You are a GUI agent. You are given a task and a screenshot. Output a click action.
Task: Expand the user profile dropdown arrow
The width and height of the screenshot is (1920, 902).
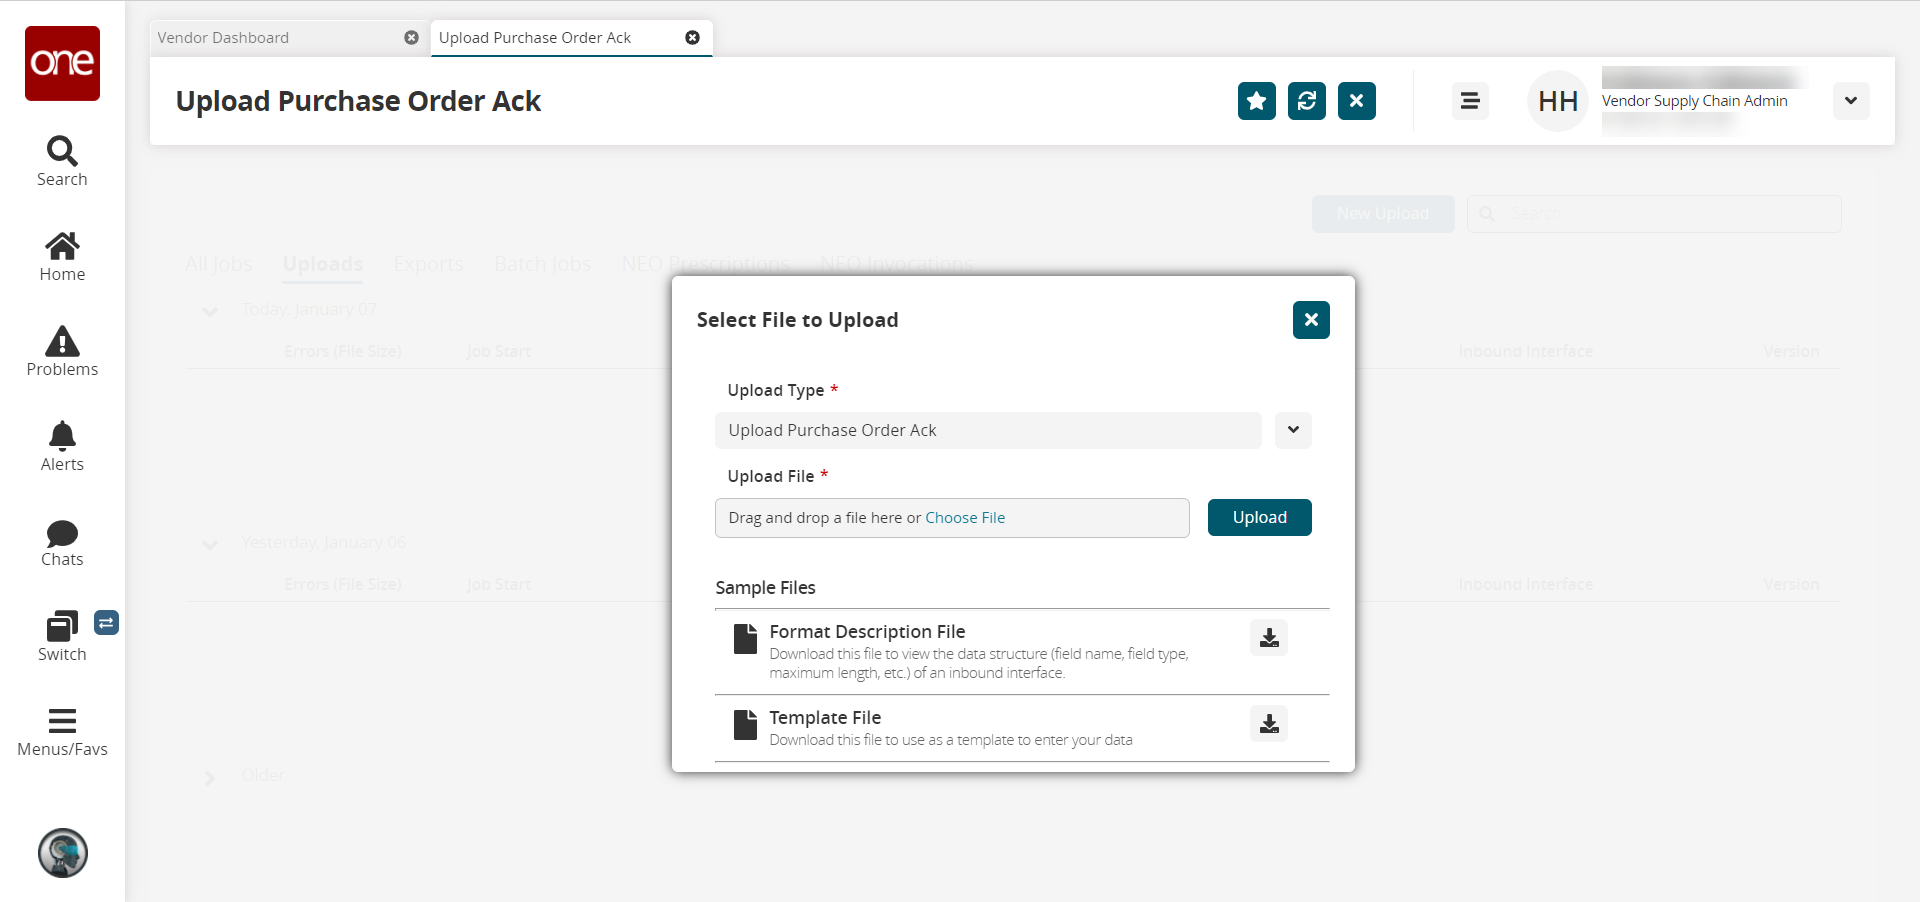tap(1850, 101)
